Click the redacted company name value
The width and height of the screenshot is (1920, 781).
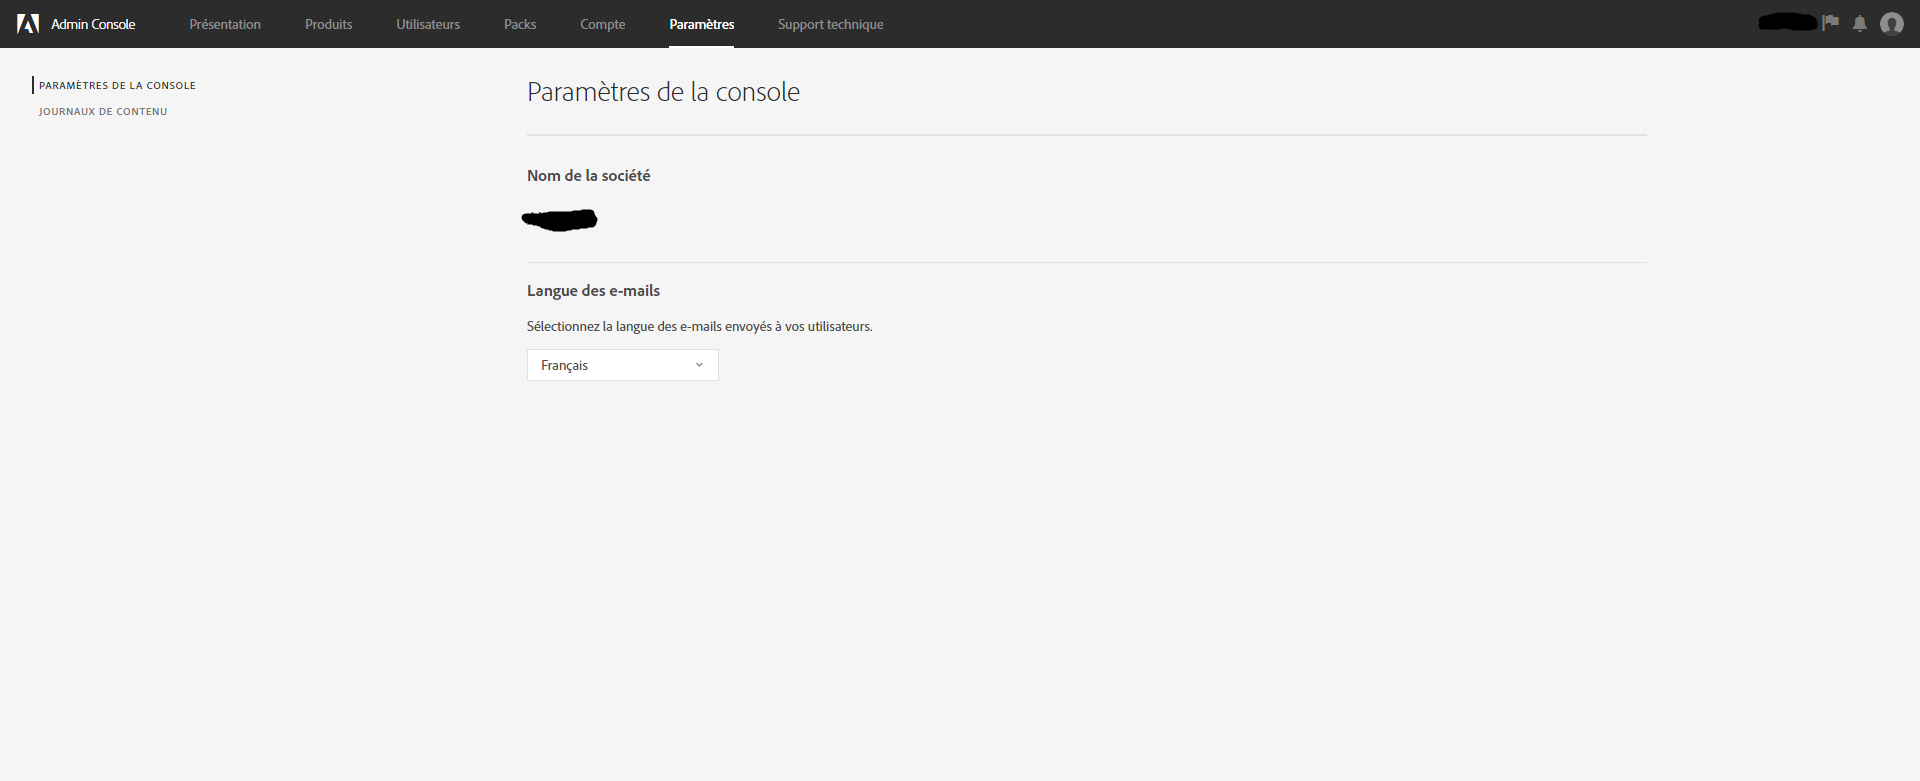coord(560,220)
